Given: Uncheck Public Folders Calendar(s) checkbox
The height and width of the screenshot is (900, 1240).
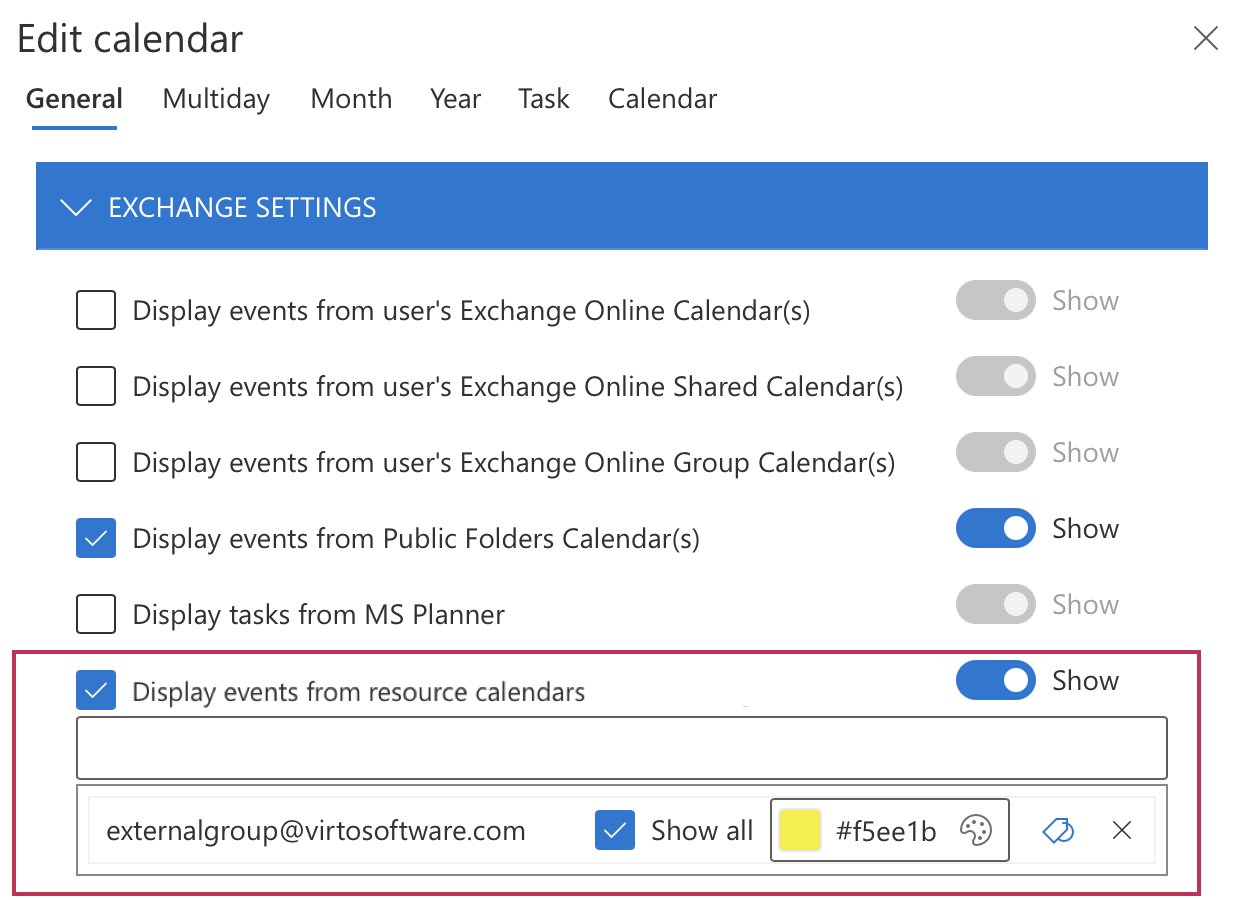Looking at the screenshot, I should click(x=96, y=538).
